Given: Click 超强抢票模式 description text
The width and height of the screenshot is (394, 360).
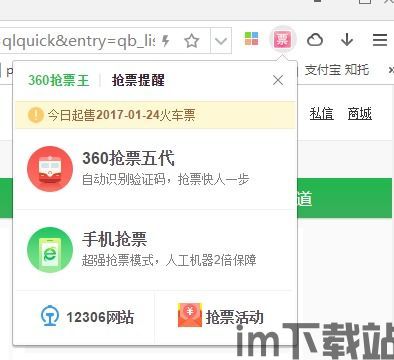Looking at the screenshot, I should (169, 260).
